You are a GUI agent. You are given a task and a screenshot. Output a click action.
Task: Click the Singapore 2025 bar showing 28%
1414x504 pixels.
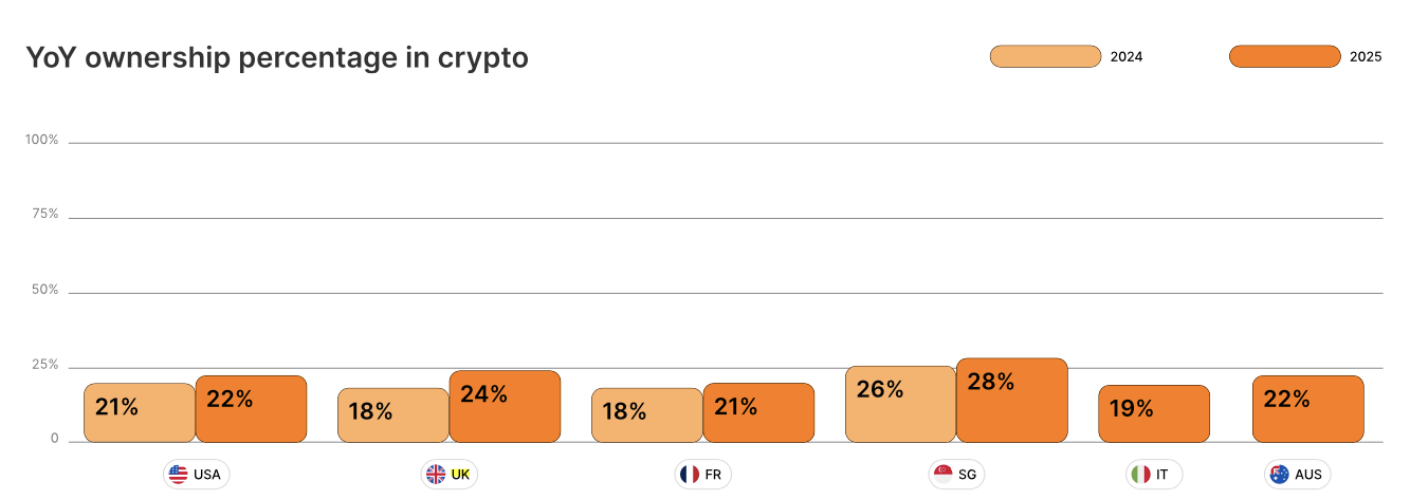click(1012, 400)
